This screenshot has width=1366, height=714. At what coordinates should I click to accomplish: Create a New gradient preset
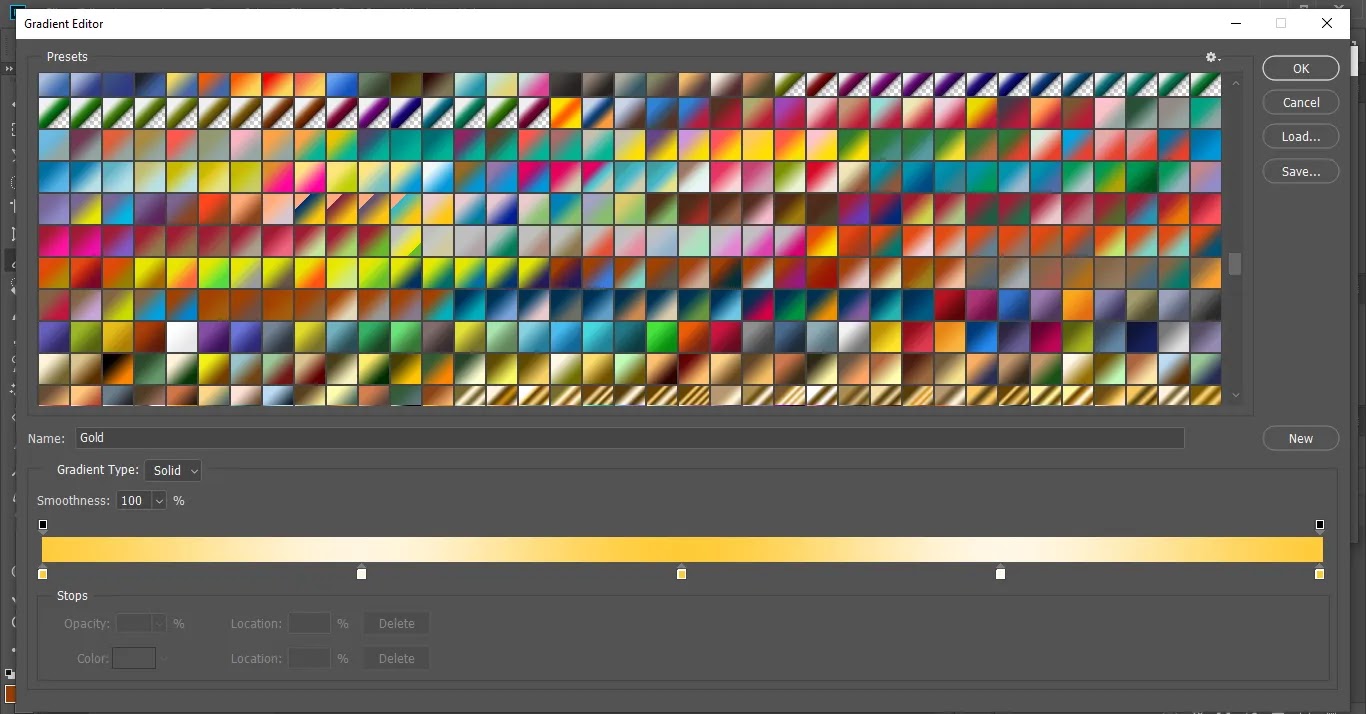click(x=1300, y=438)
